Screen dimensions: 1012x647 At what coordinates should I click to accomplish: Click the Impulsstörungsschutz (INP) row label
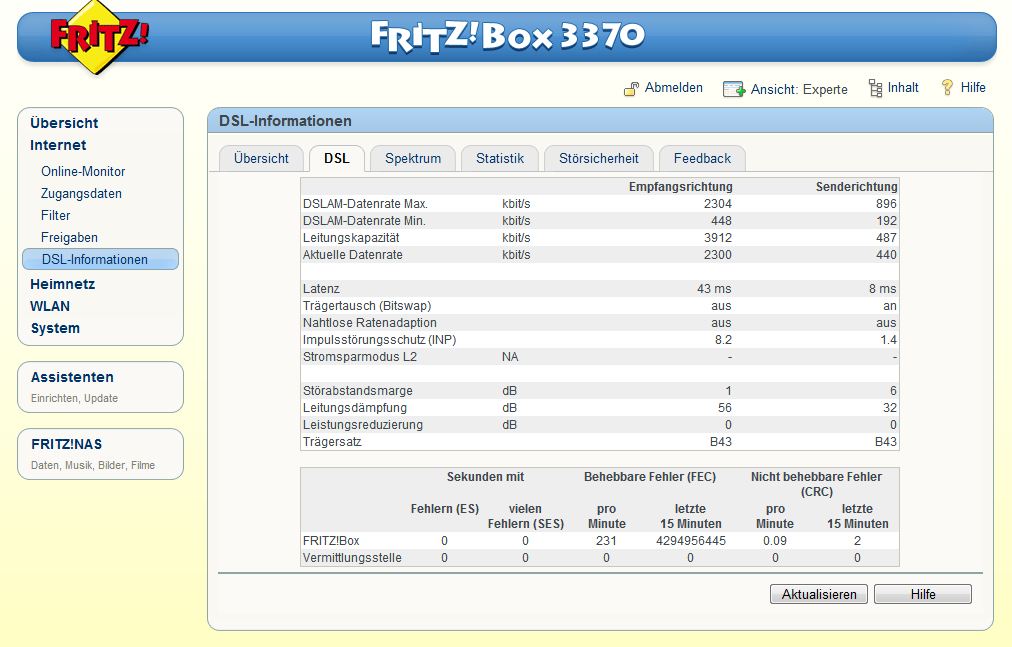380,340
